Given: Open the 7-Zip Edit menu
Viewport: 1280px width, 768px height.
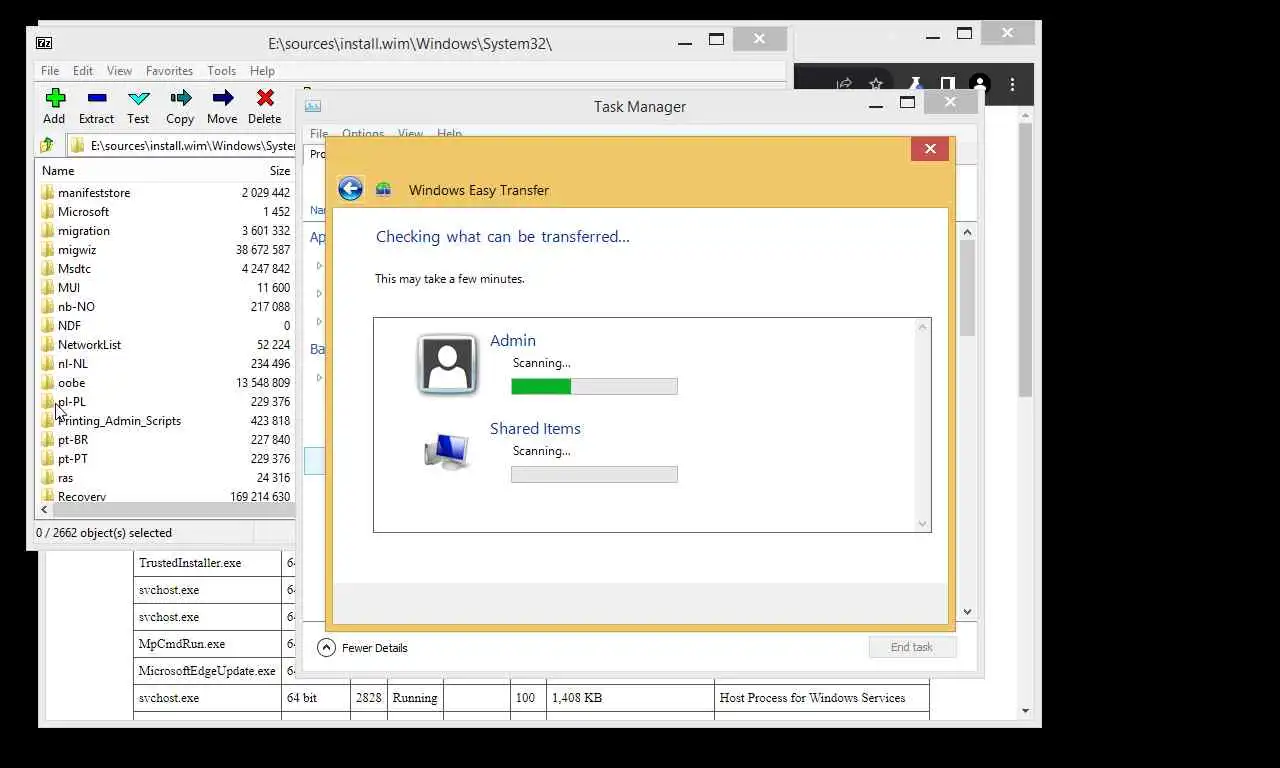Looking at the screenshot, I should (83, 71).
